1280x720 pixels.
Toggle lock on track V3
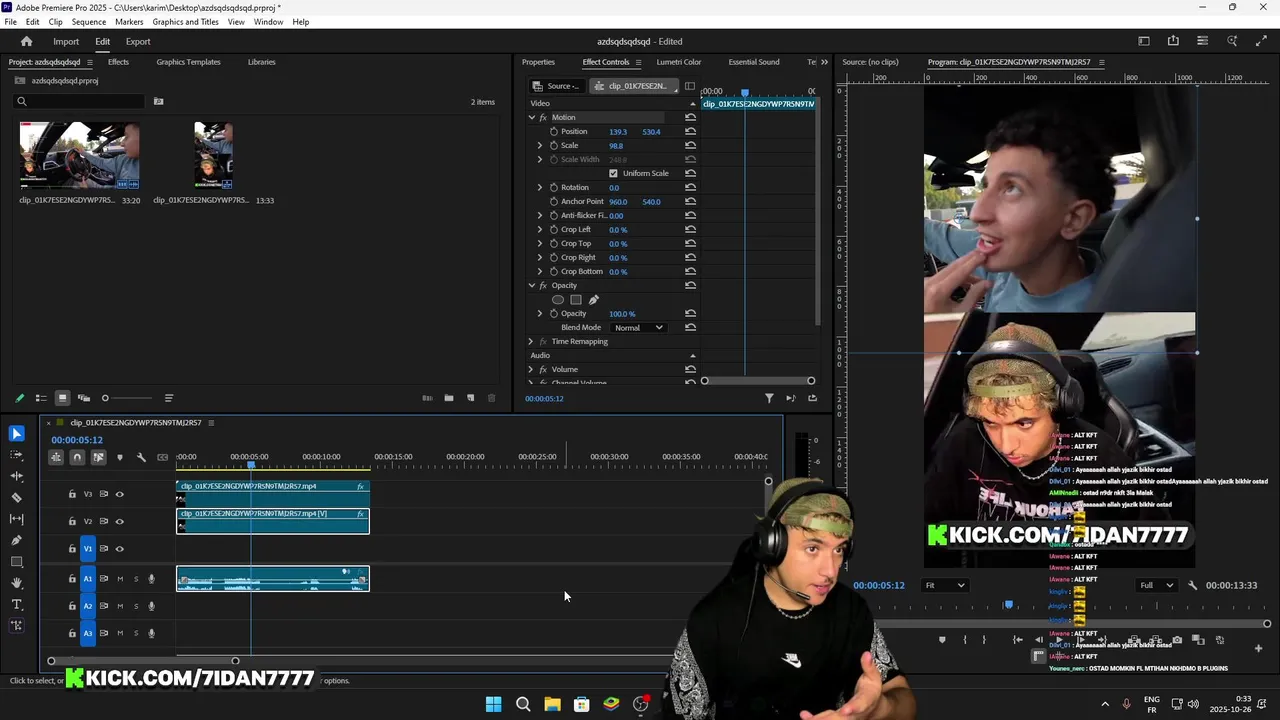(x=72, y=494)
